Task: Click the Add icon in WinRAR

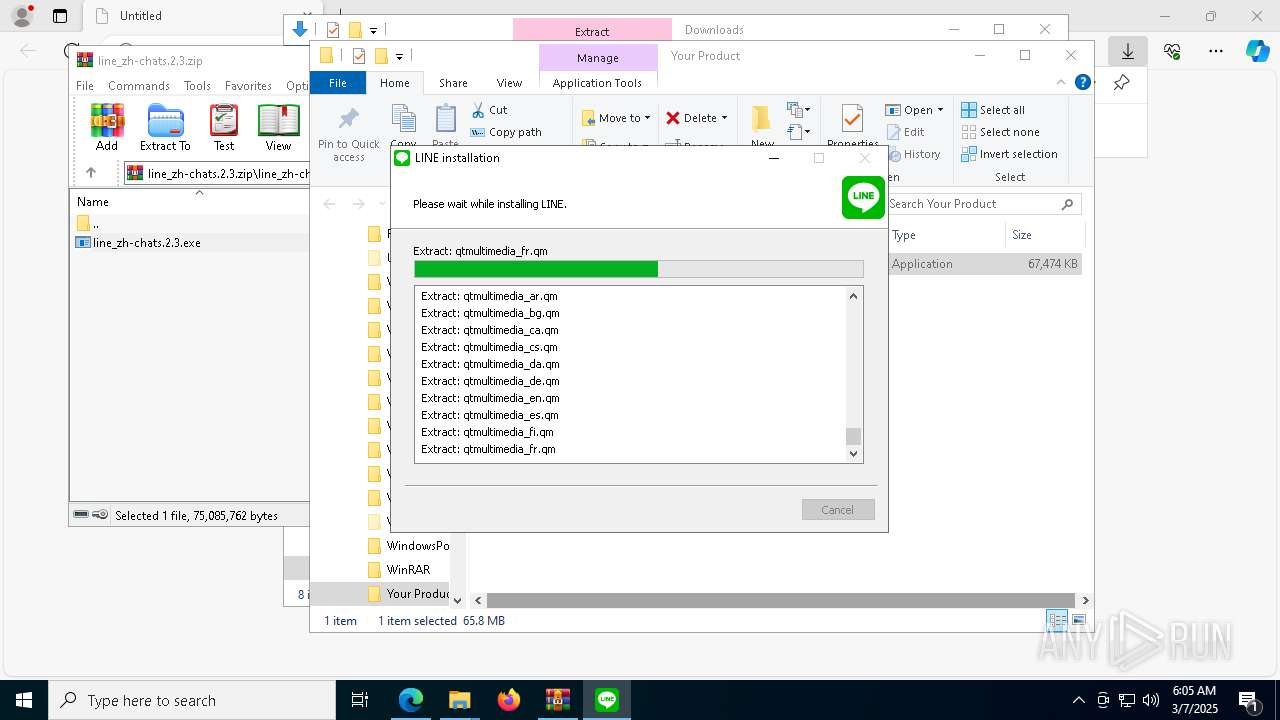Action: pos(107,127)
